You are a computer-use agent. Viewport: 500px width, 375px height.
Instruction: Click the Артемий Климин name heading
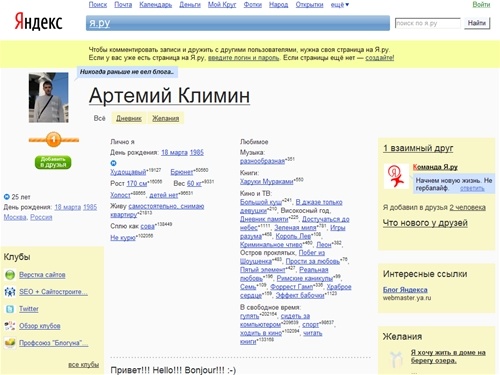[169, 96]
